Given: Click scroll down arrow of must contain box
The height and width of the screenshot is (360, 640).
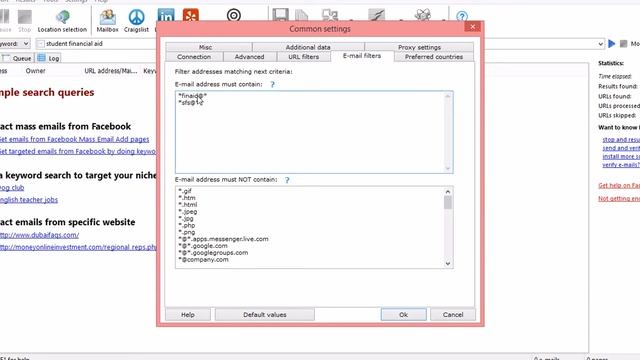Looking at the screenshot, I should 448,168.
